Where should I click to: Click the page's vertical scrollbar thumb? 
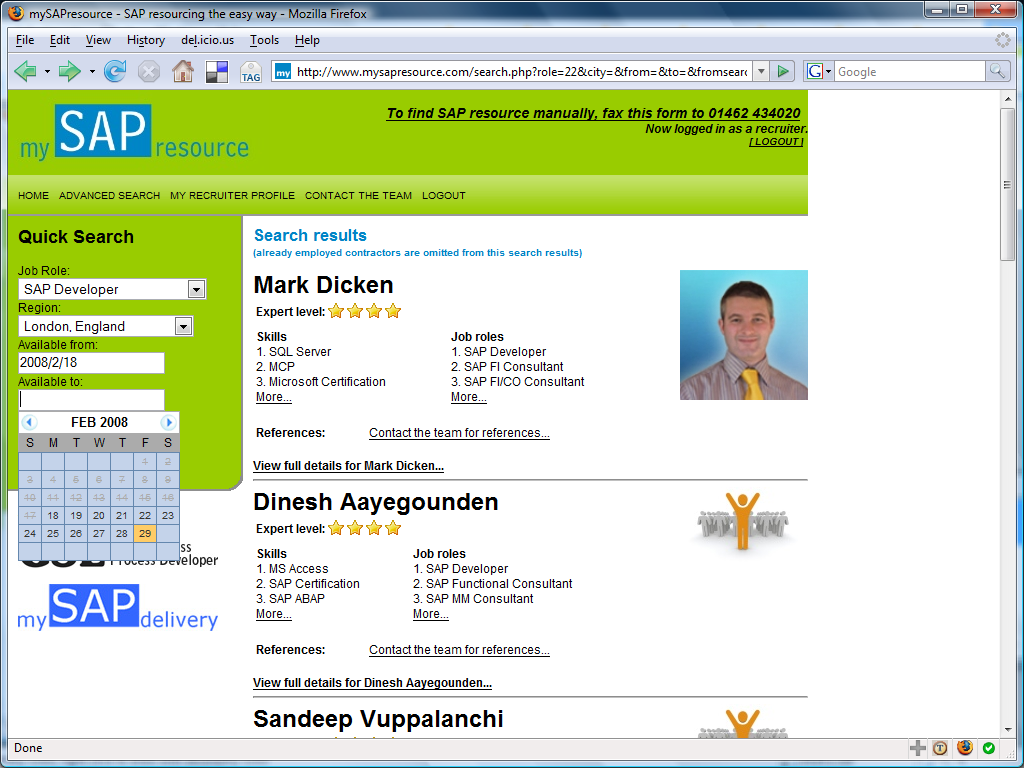coord(1007,185)
